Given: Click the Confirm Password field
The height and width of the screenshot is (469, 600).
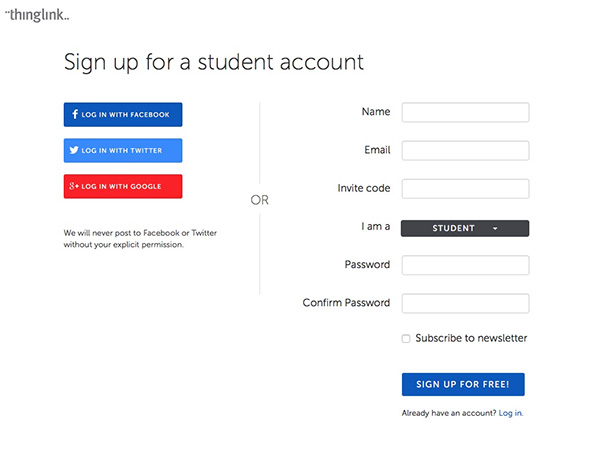Looking at the screenshot, I should click(x=465, y=303).
